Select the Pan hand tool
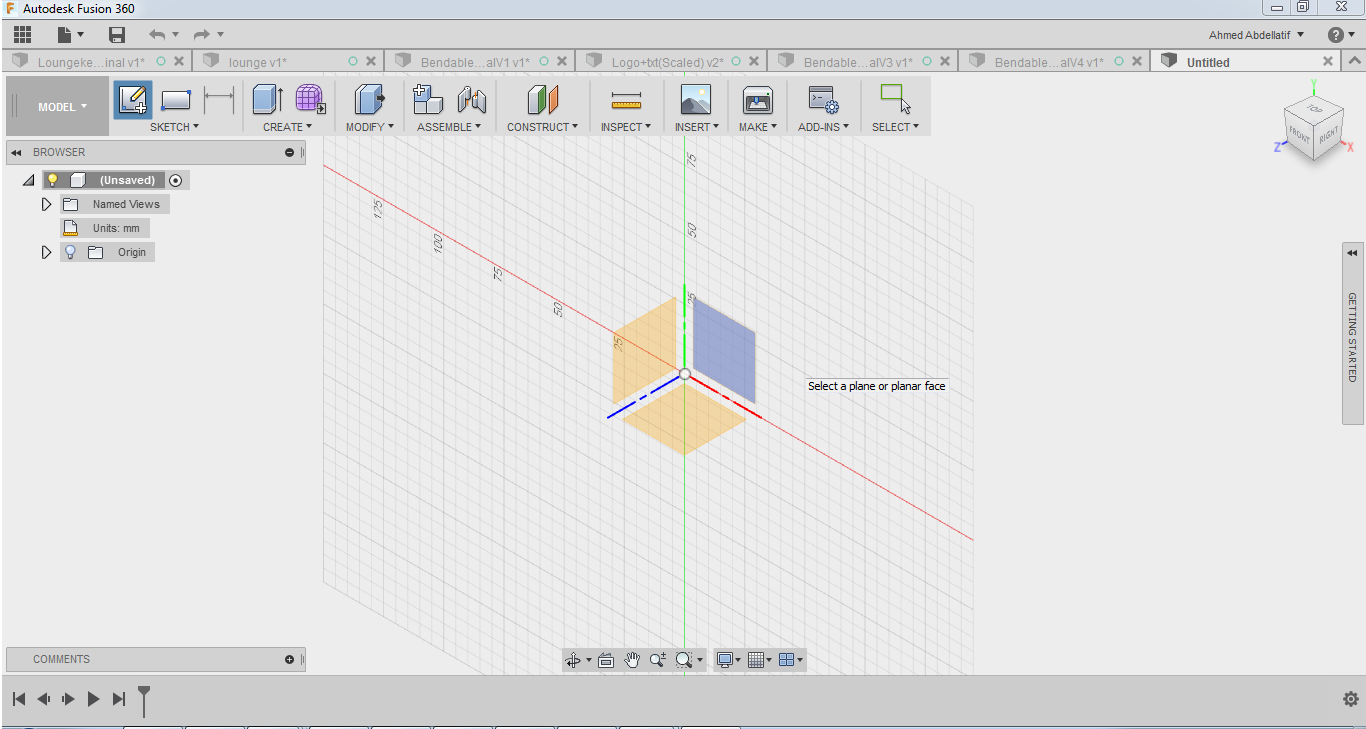This screenshot has height=729, width=1366. [632, 660]
